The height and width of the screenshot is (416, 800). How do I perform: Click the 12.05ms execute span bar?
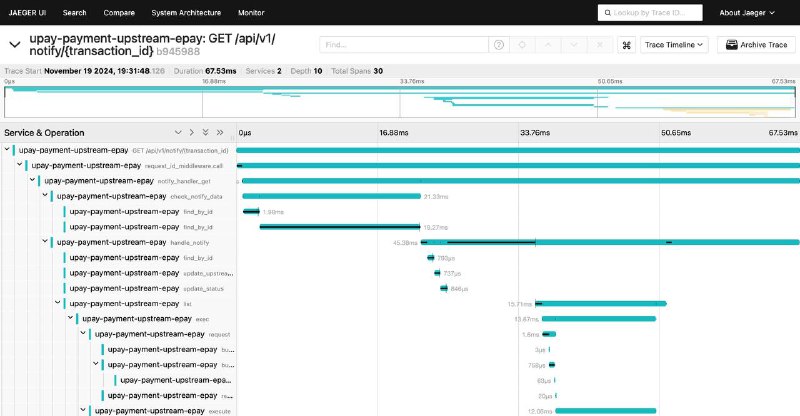pyautogui.click(x=606, y=410)
